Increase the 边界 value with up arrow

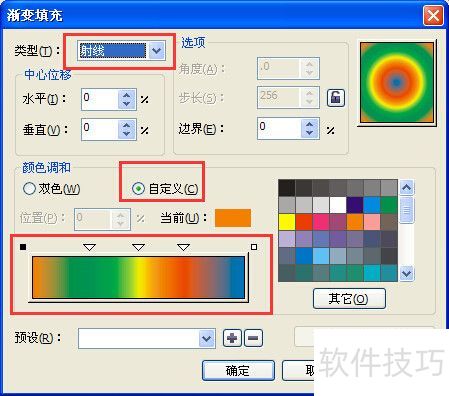click(310, 124)
